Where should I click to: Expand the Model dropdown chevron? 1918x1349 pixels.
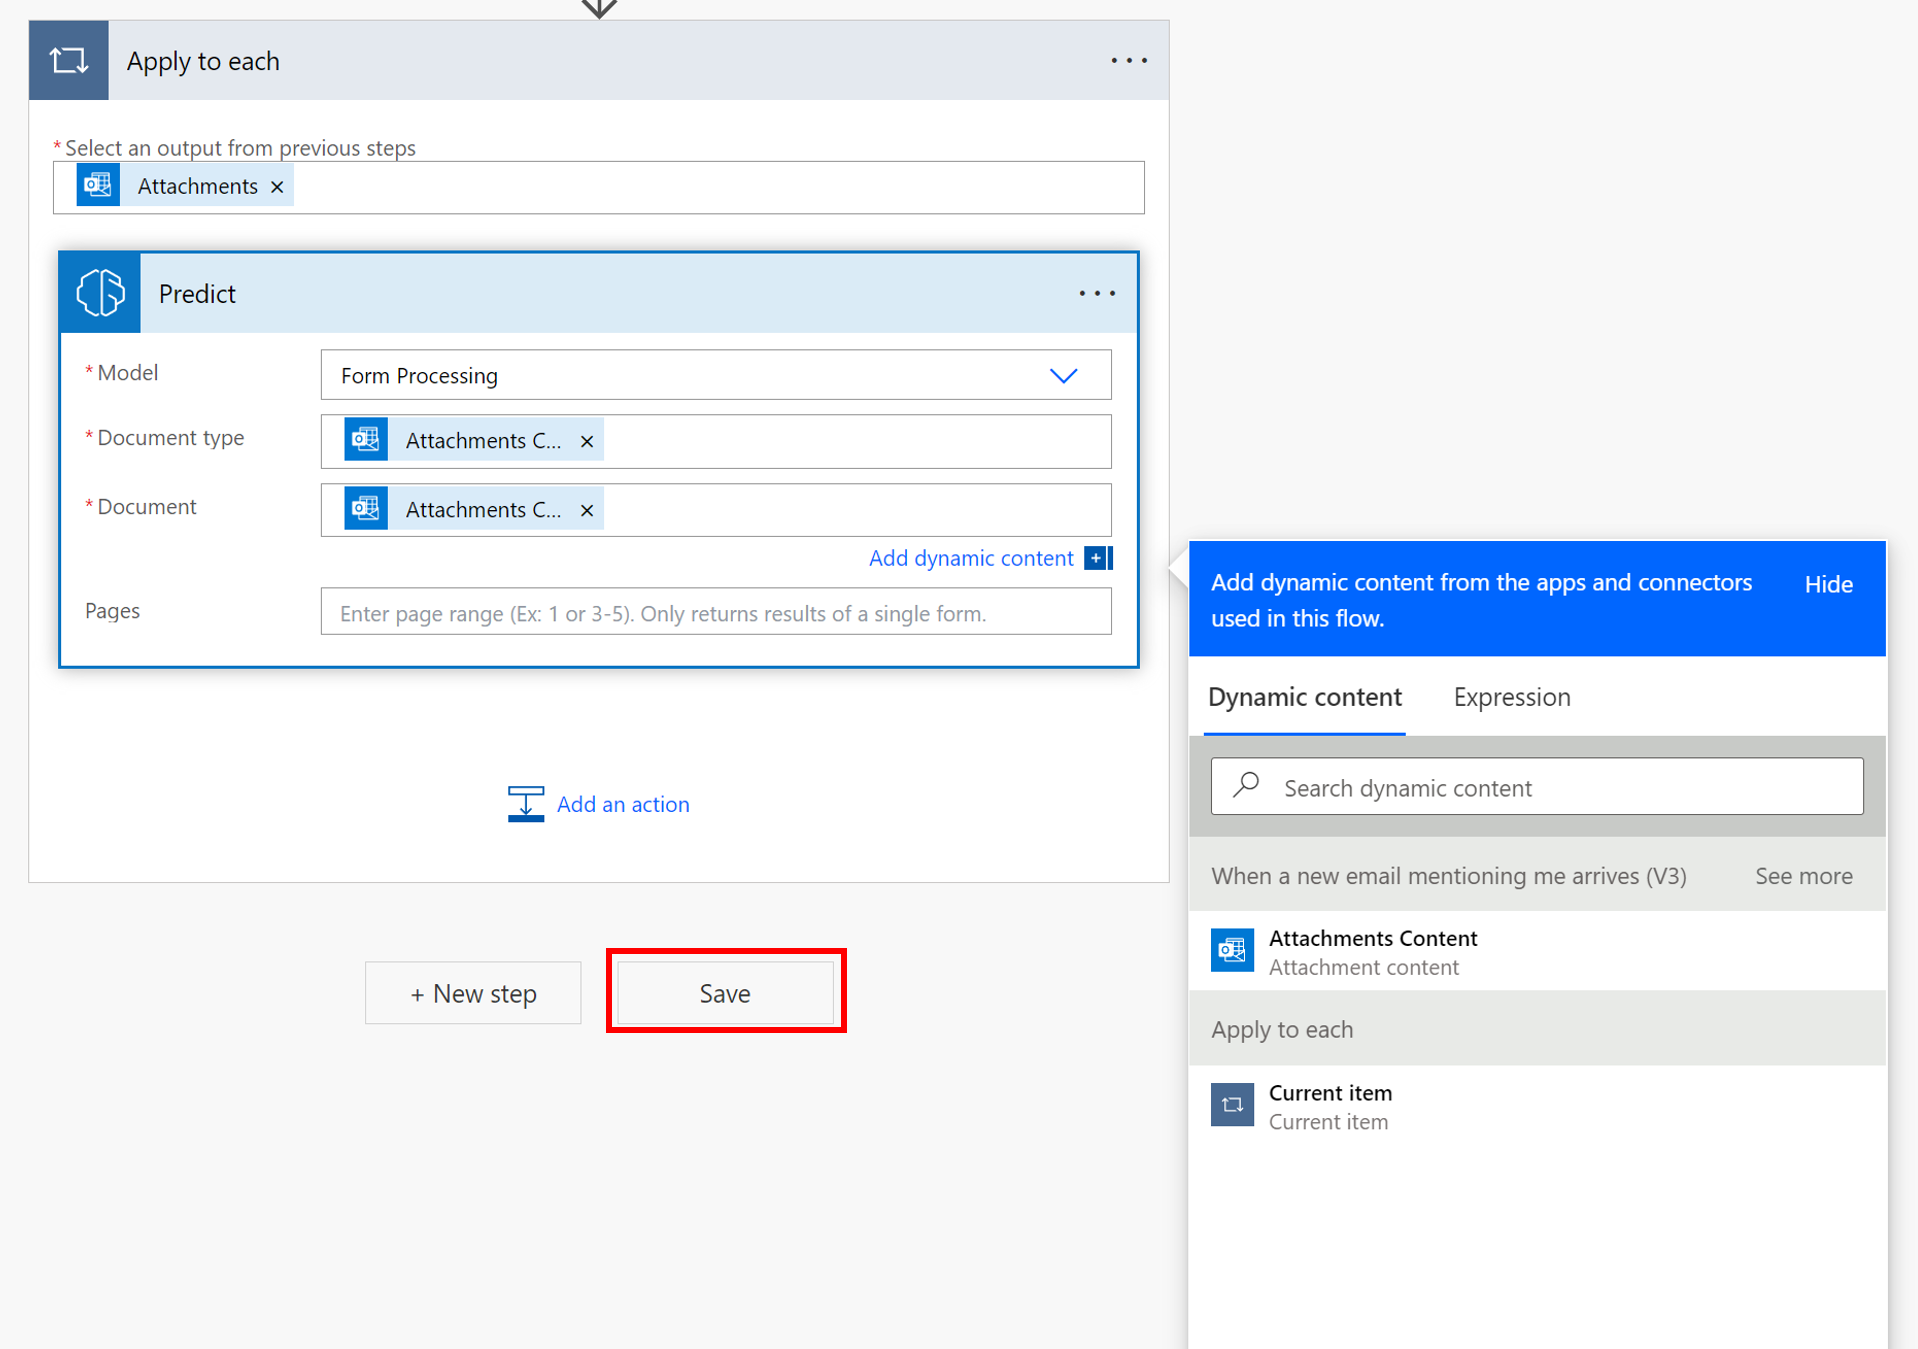click(x=1064, y=376)
